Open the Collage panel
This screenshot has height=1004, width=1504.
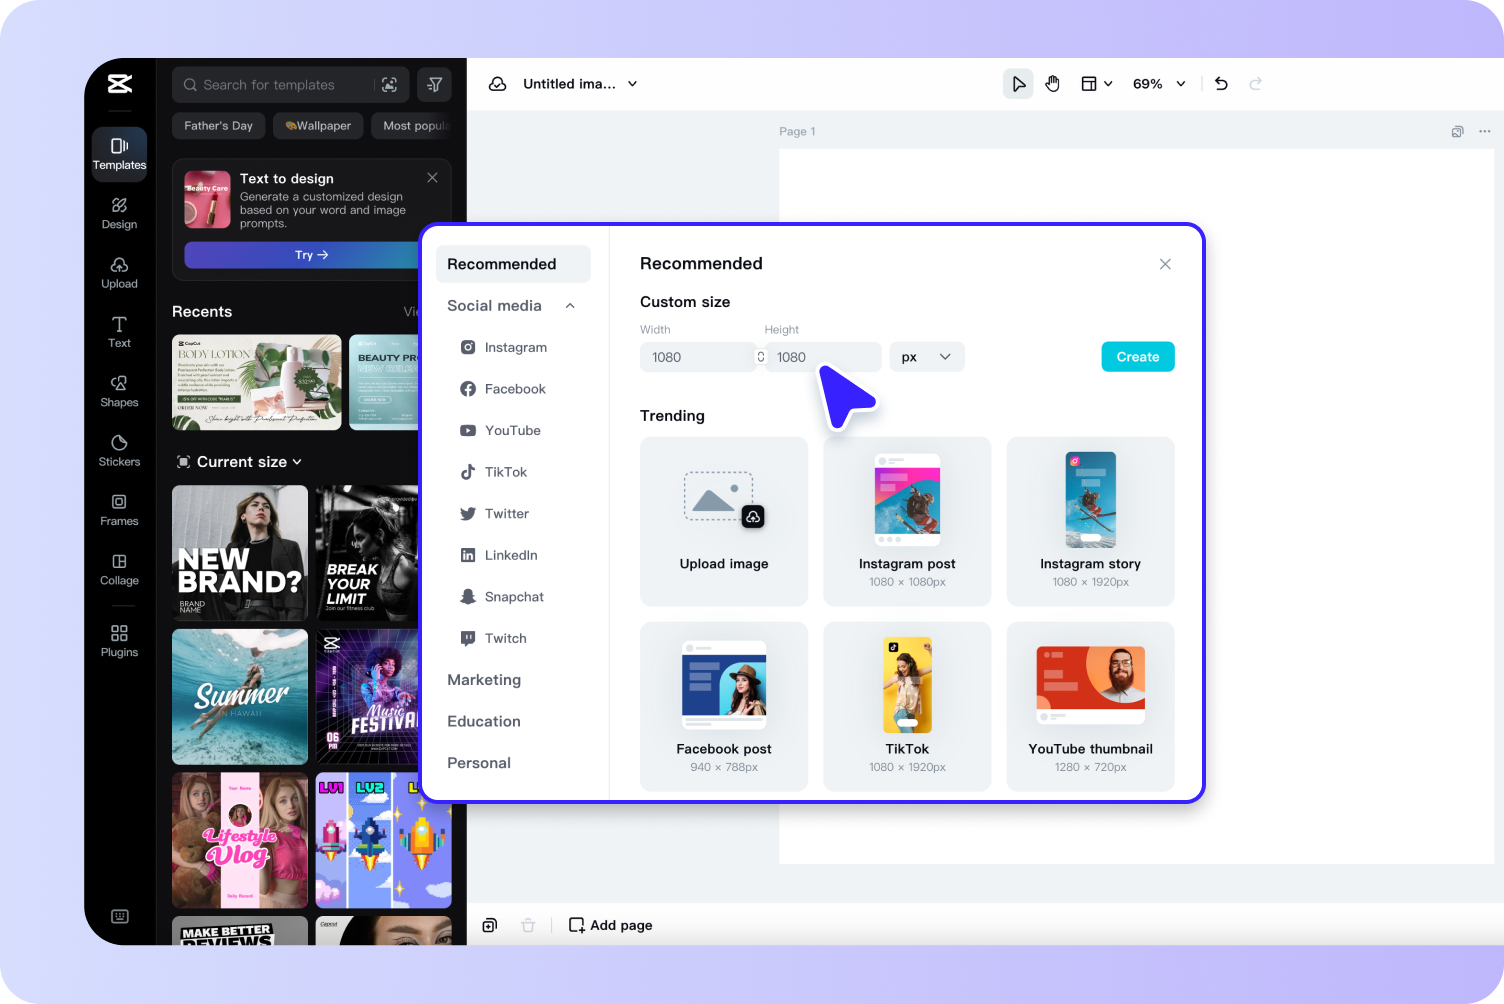tap(119, 569)
